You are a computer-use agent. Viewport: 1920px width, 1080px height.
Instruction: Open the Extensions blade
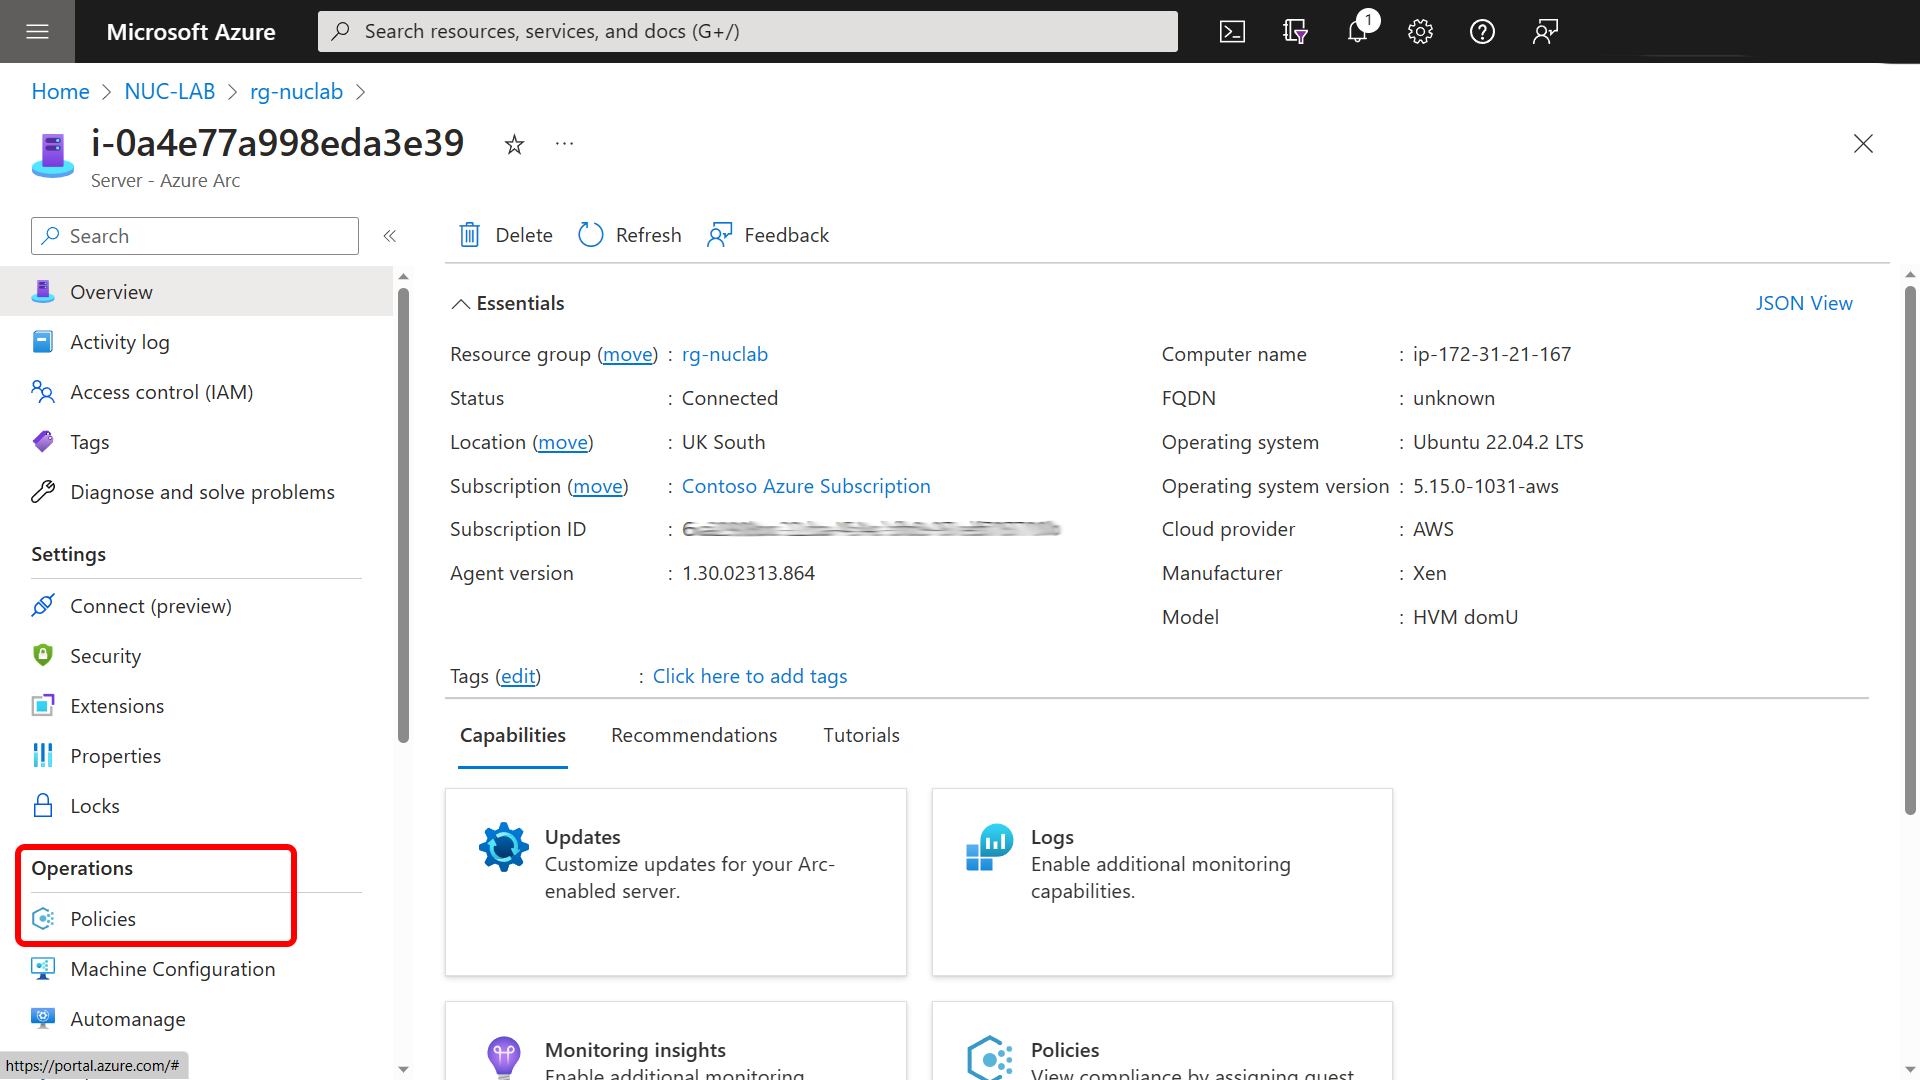click(x=117, y=705)
